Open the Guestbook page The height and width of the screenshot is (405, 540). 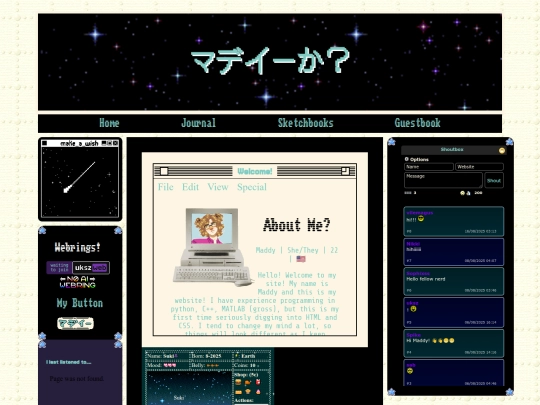[417, 123]
